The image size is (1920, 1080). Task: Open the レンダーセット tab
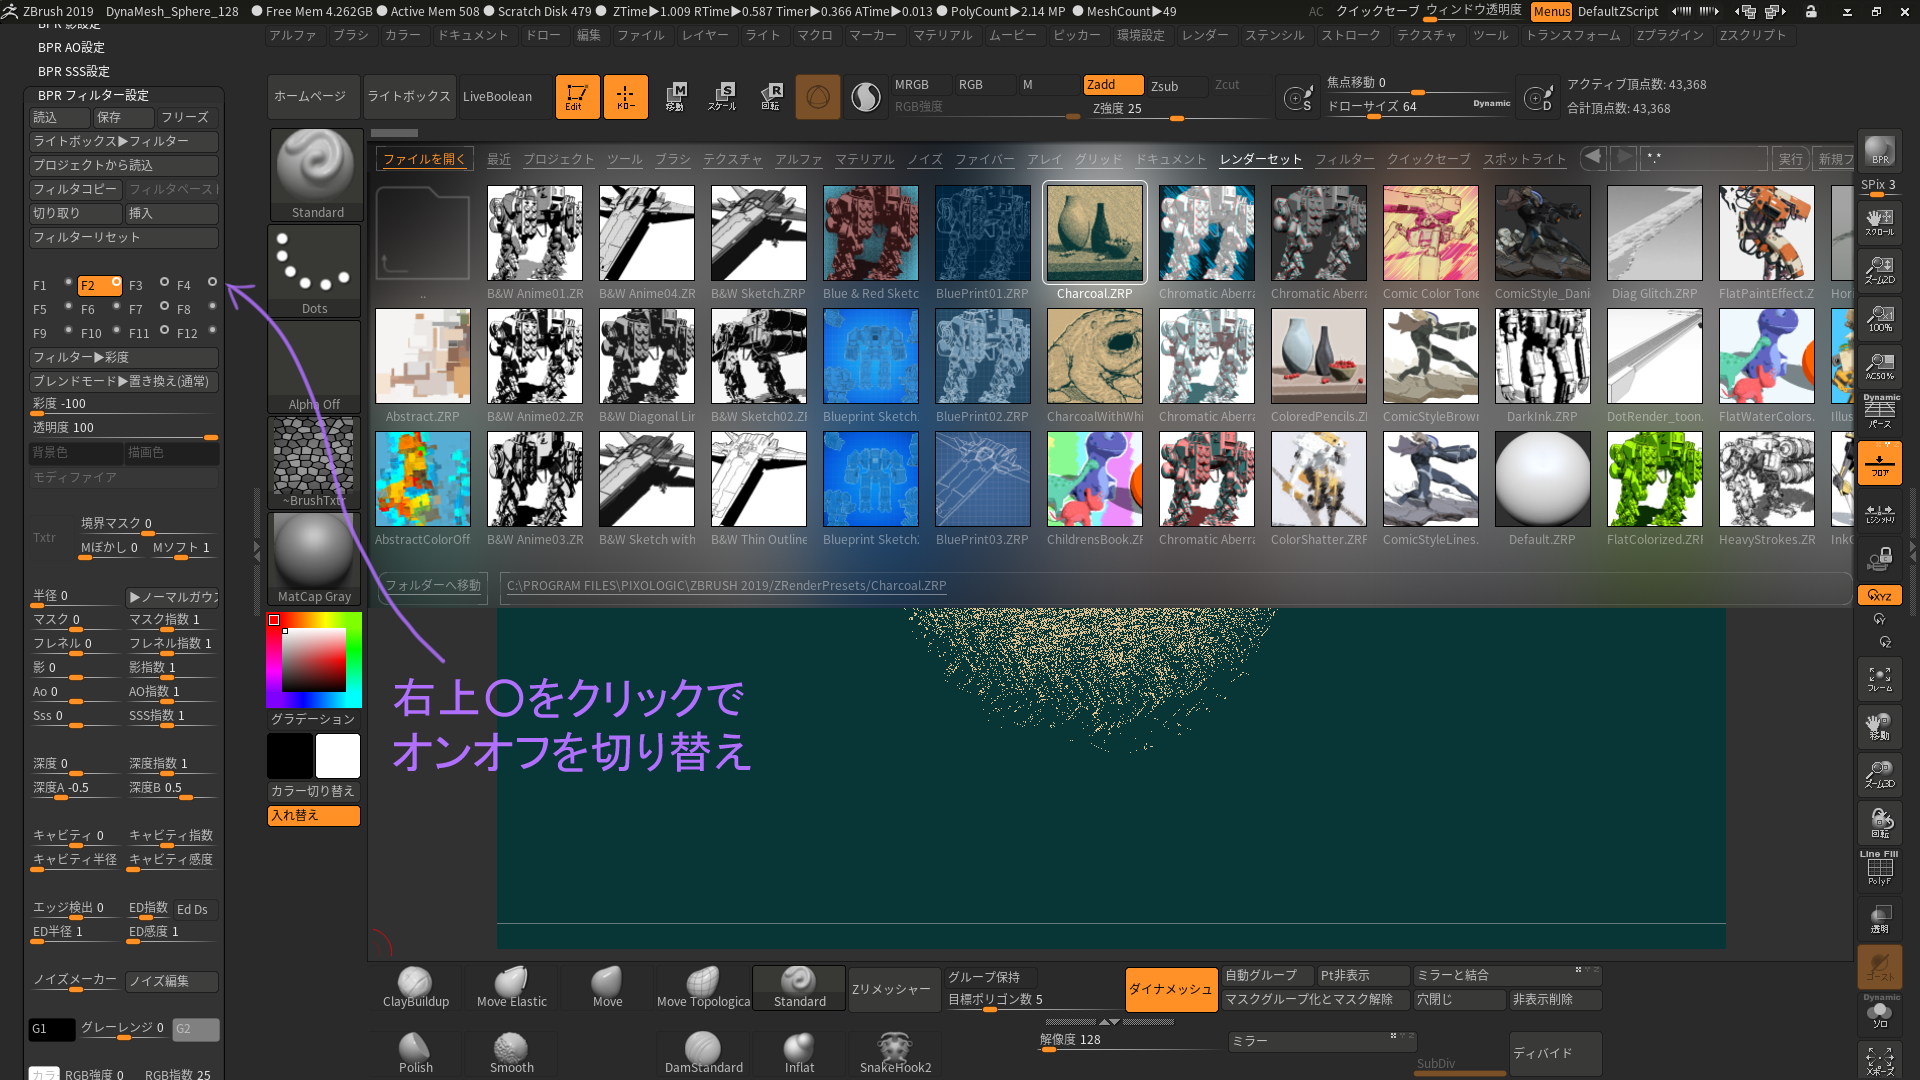click(1261, 158)
